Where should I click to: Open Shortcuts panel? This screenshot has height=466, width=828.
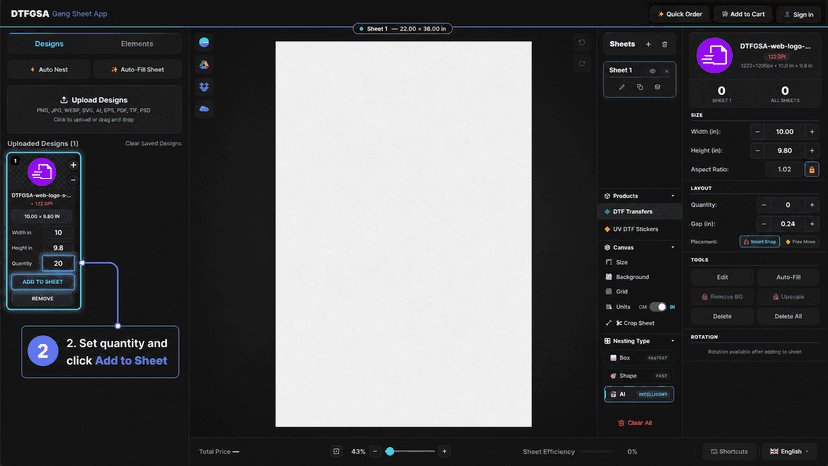[729, 451]
